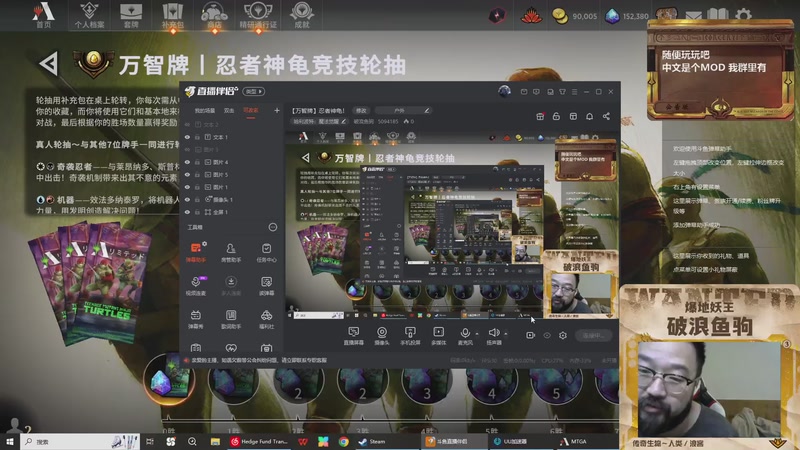Image resolution: width=800 pixels, height=450 pixels.
Task: Open the 弹幕助手 tool
Action: tap(196, 252)
